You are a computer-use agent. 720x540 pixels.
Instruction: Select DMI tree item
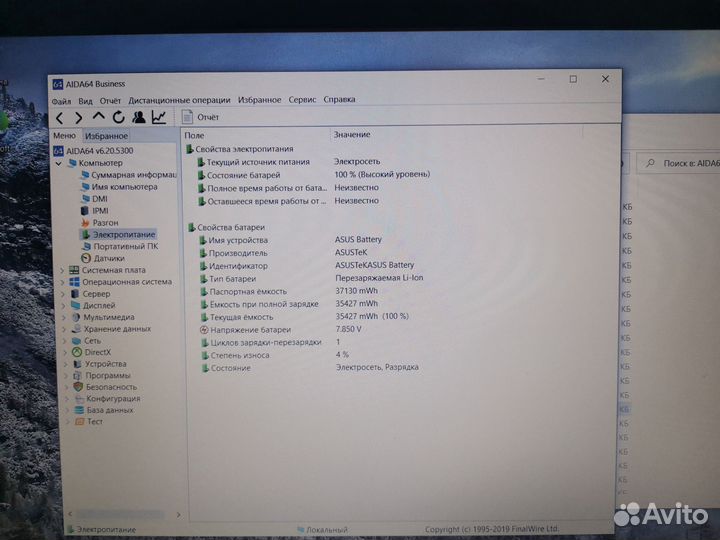(x=94, y=199)
